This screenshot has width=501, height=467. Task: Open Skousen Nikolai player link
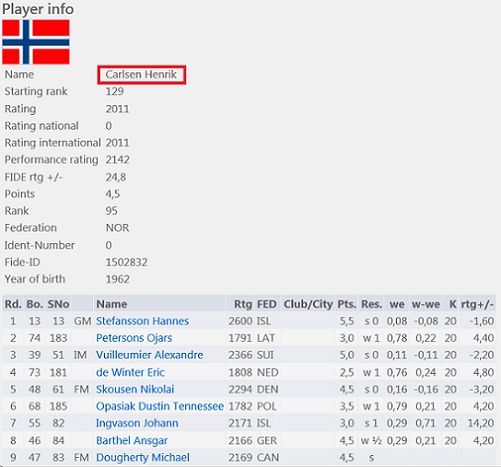coord(135,389)
